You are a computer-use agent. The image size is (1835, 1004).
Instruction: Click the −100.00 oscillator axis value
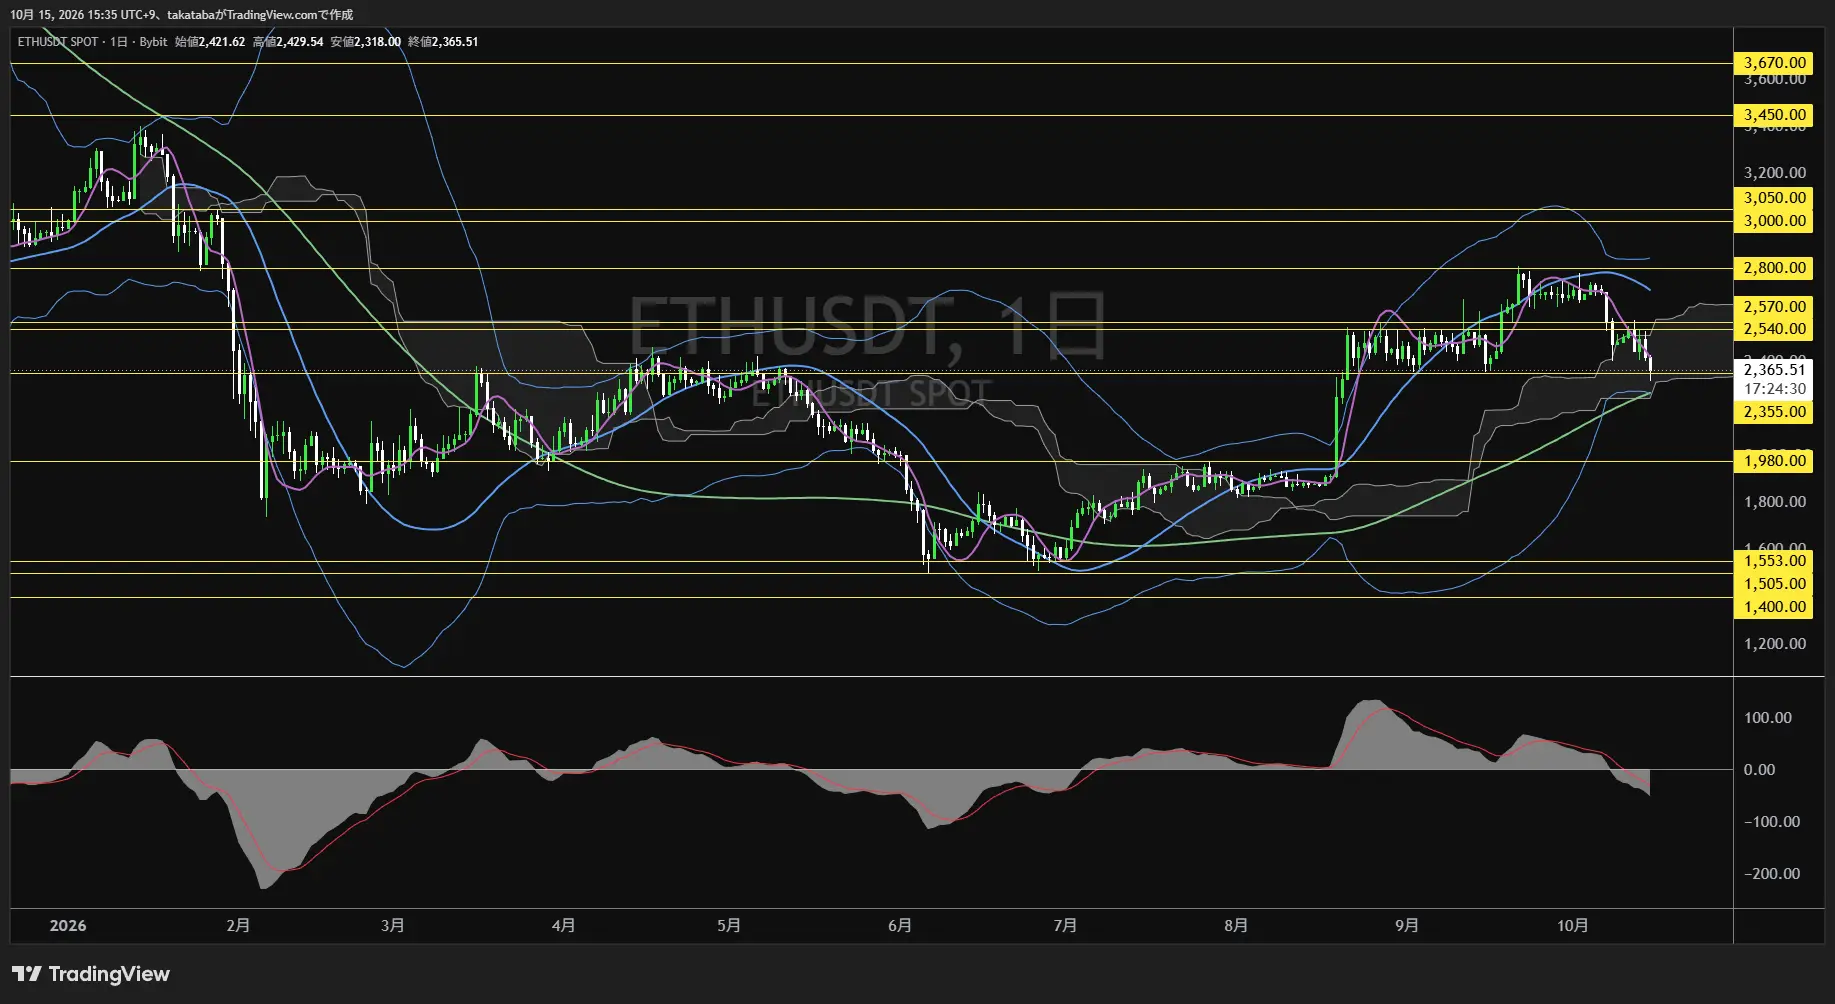click(x=1774, y=822)
